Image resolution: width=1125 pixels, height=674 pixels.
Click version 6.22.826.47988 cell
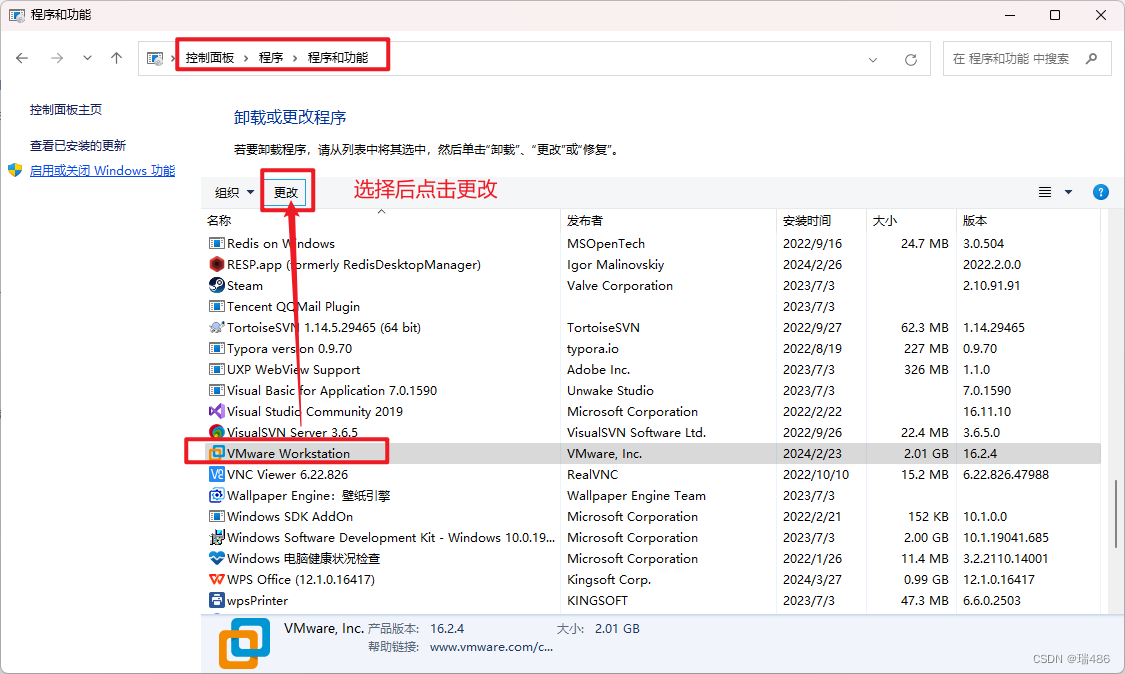point(1006,474)
